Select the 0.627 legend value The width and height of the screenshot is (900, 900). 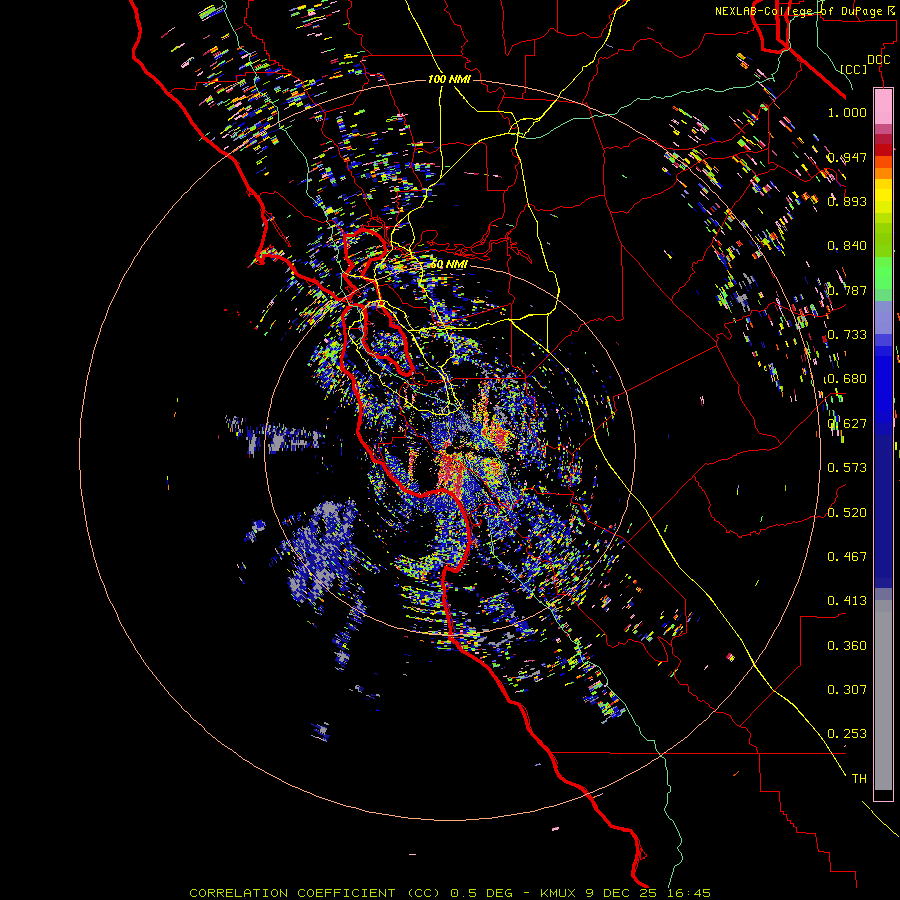pos(847,424)
